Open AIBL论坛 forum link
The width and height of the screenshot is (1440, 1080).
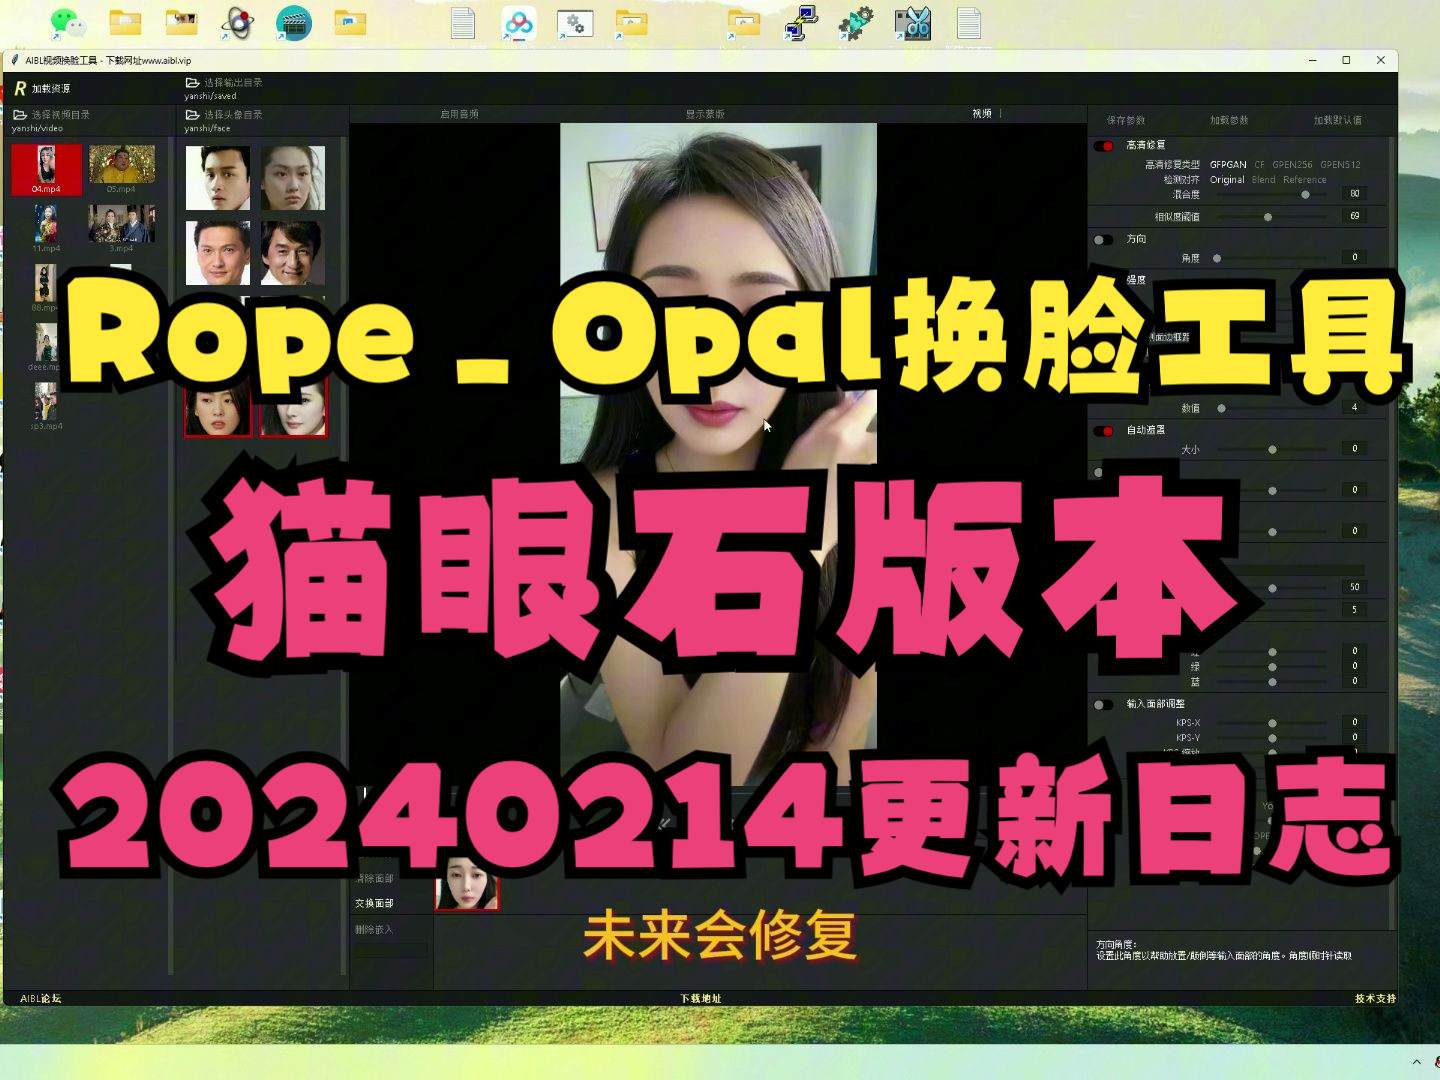click(x=41, y=999)
